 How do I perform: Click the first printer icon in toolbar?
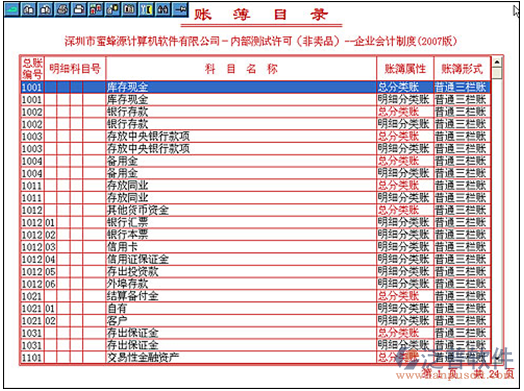[x=62, y=10]
